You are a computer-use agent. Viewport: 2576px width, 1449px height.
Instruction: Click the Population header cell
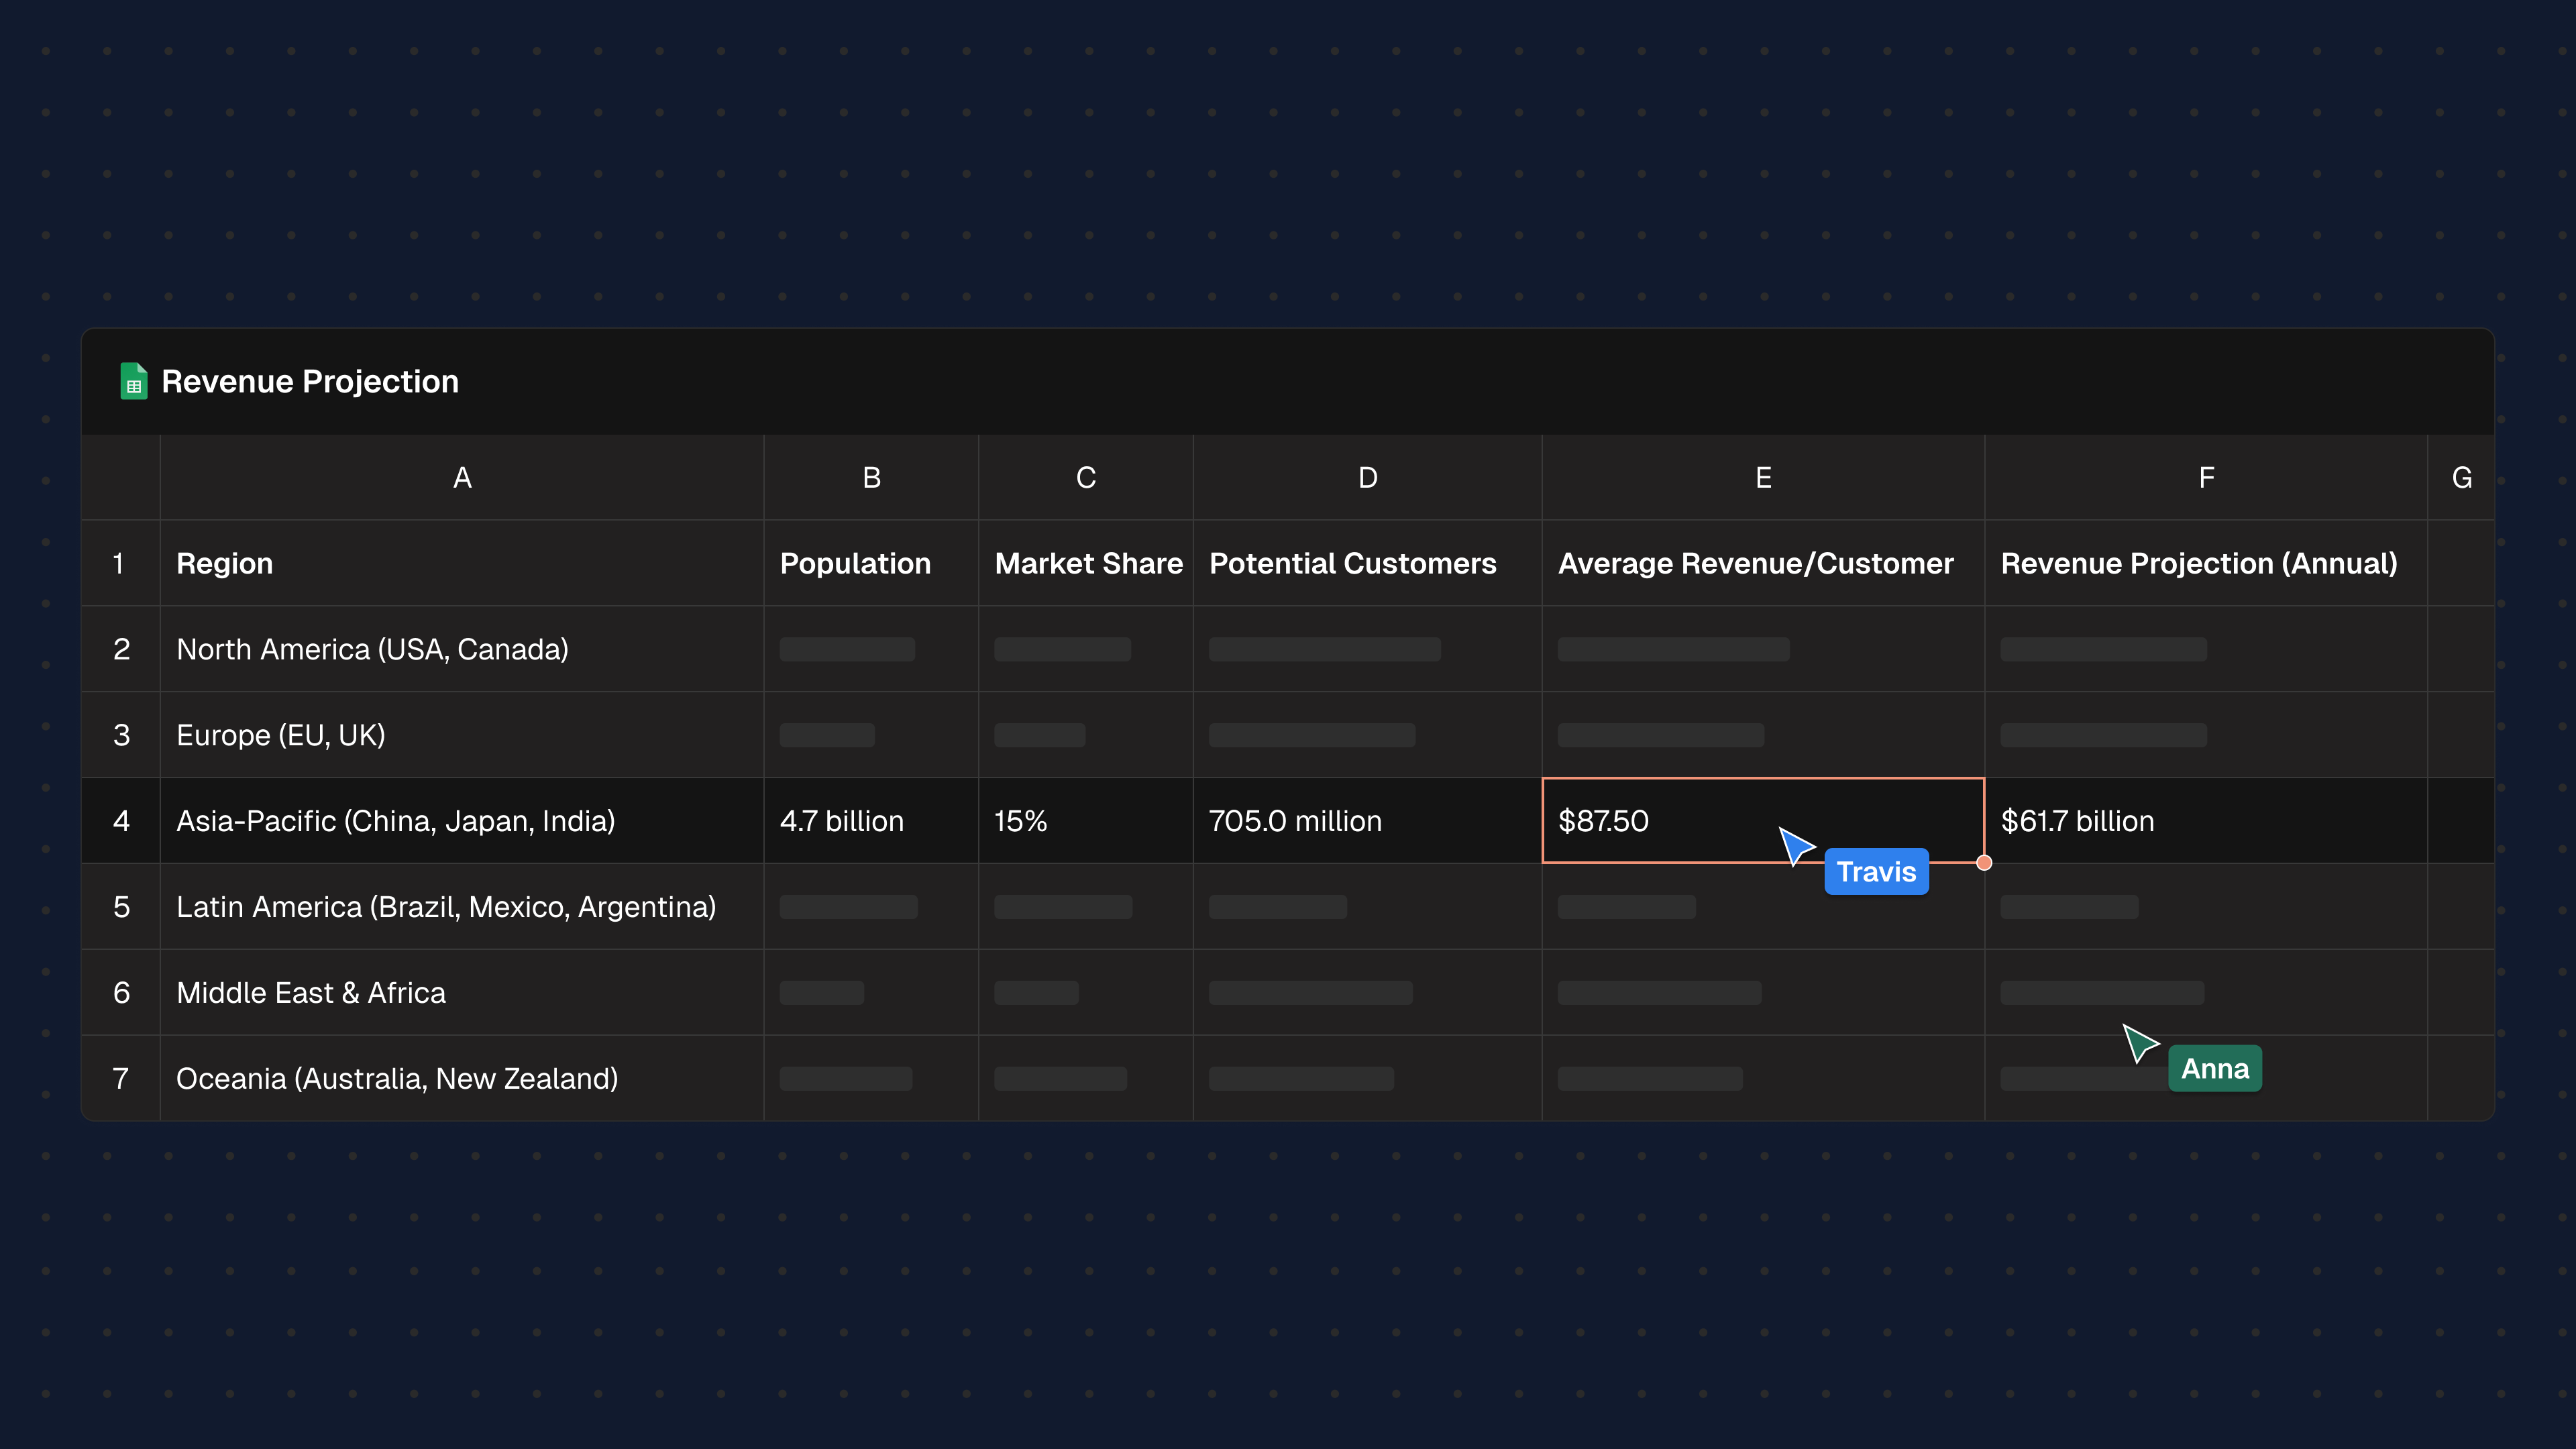[x=871, y=563]
